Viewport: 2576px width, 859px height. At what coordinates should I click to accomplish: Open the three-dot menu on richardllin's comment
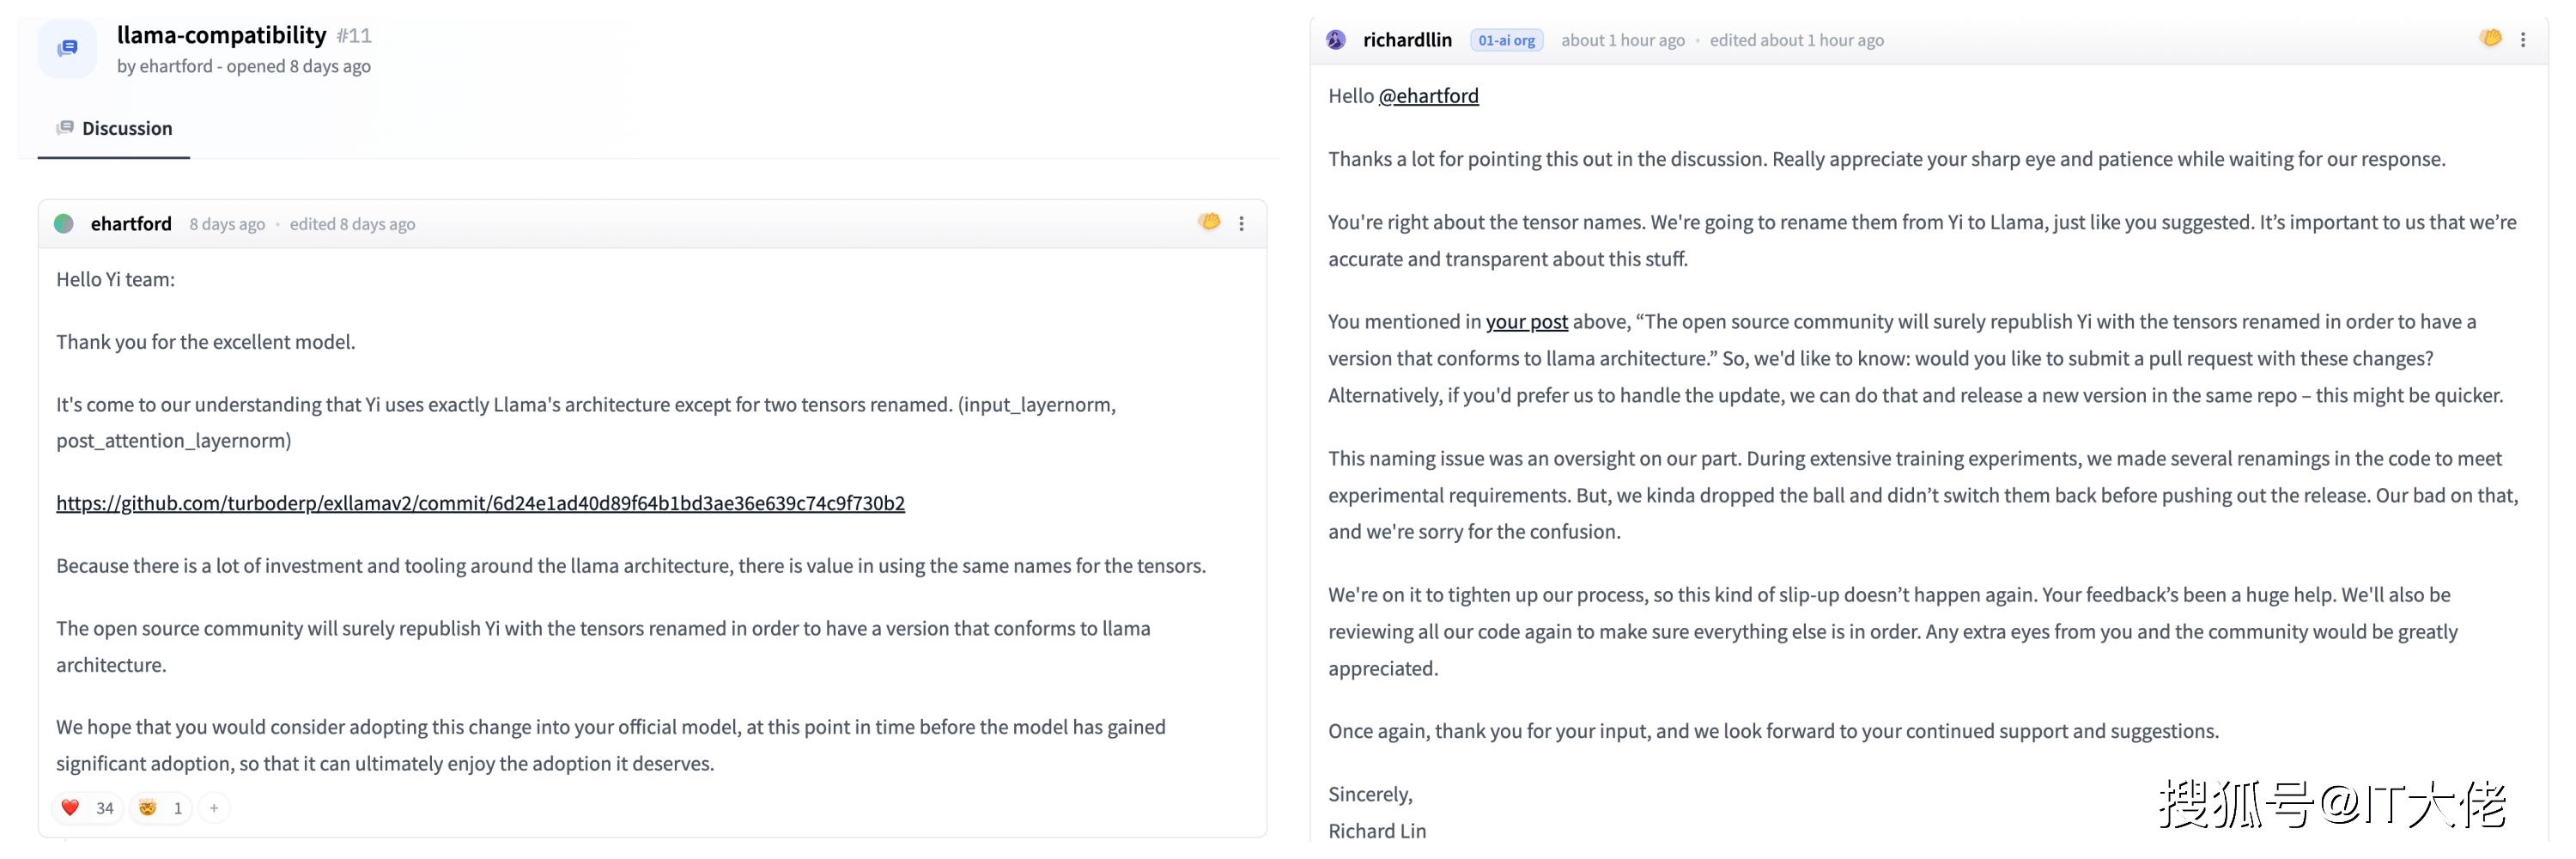2523,40
